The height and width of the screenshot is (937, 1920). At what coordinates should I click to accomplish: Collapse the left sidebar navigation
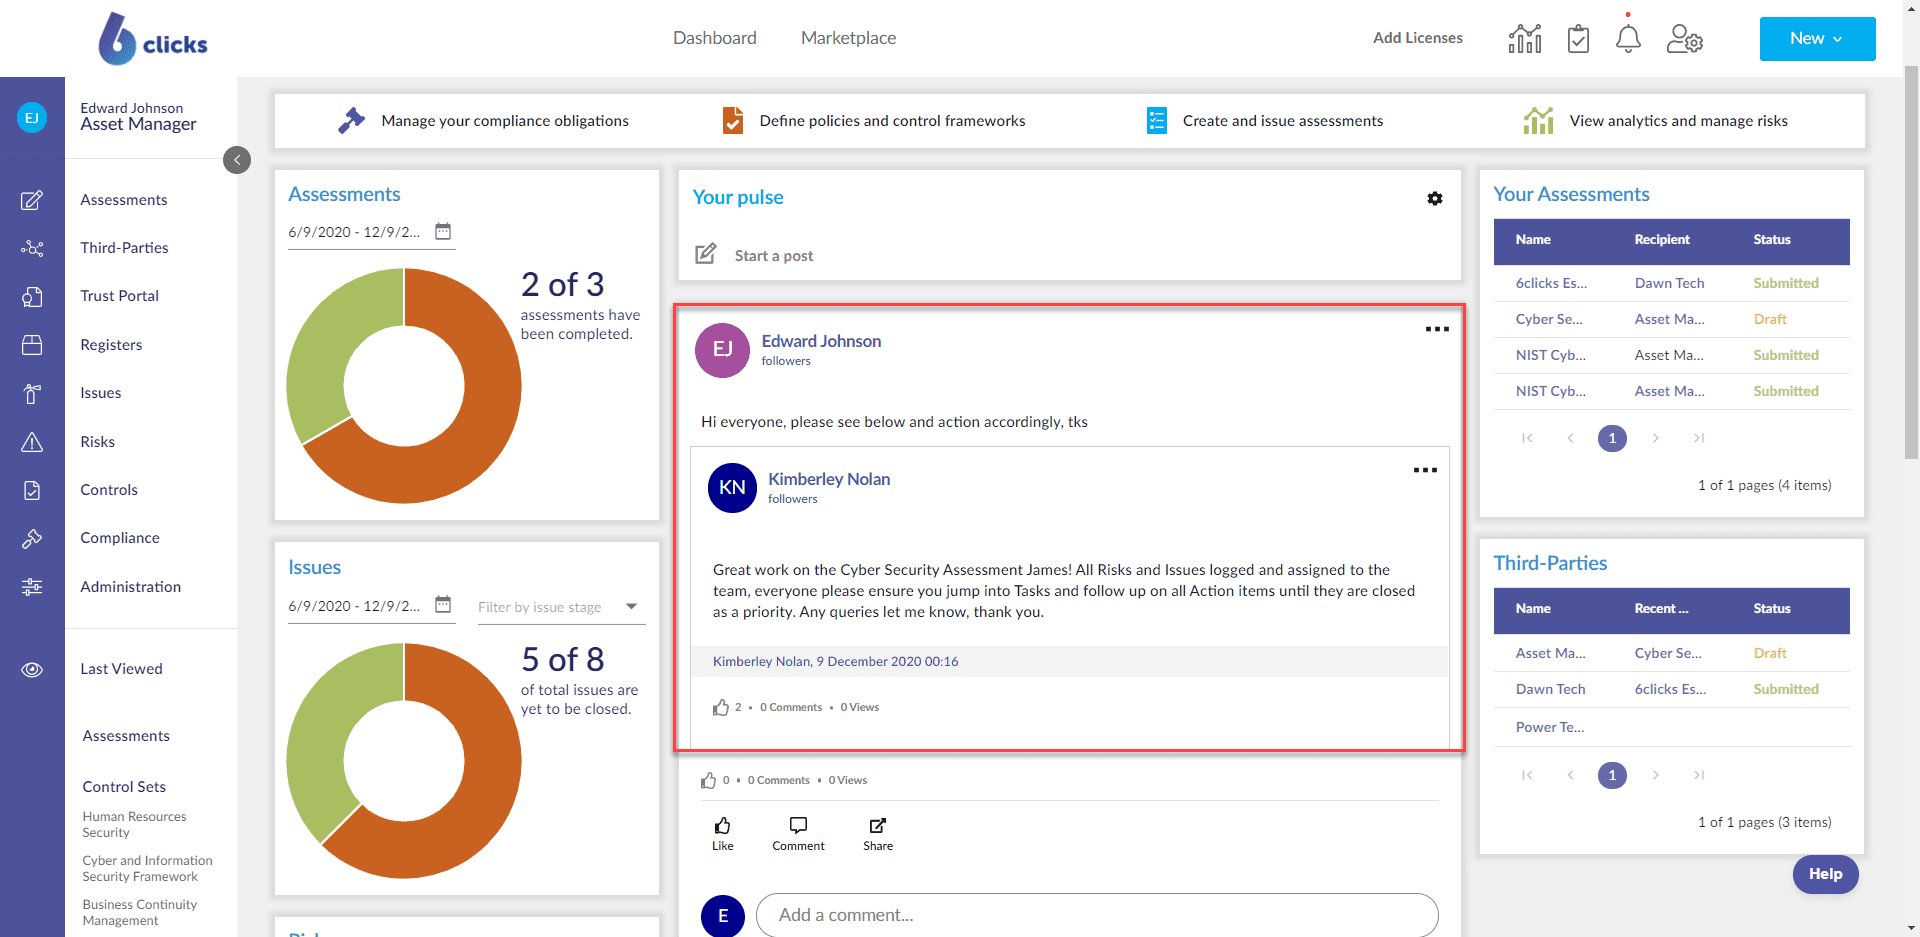(x=237, y=160)
